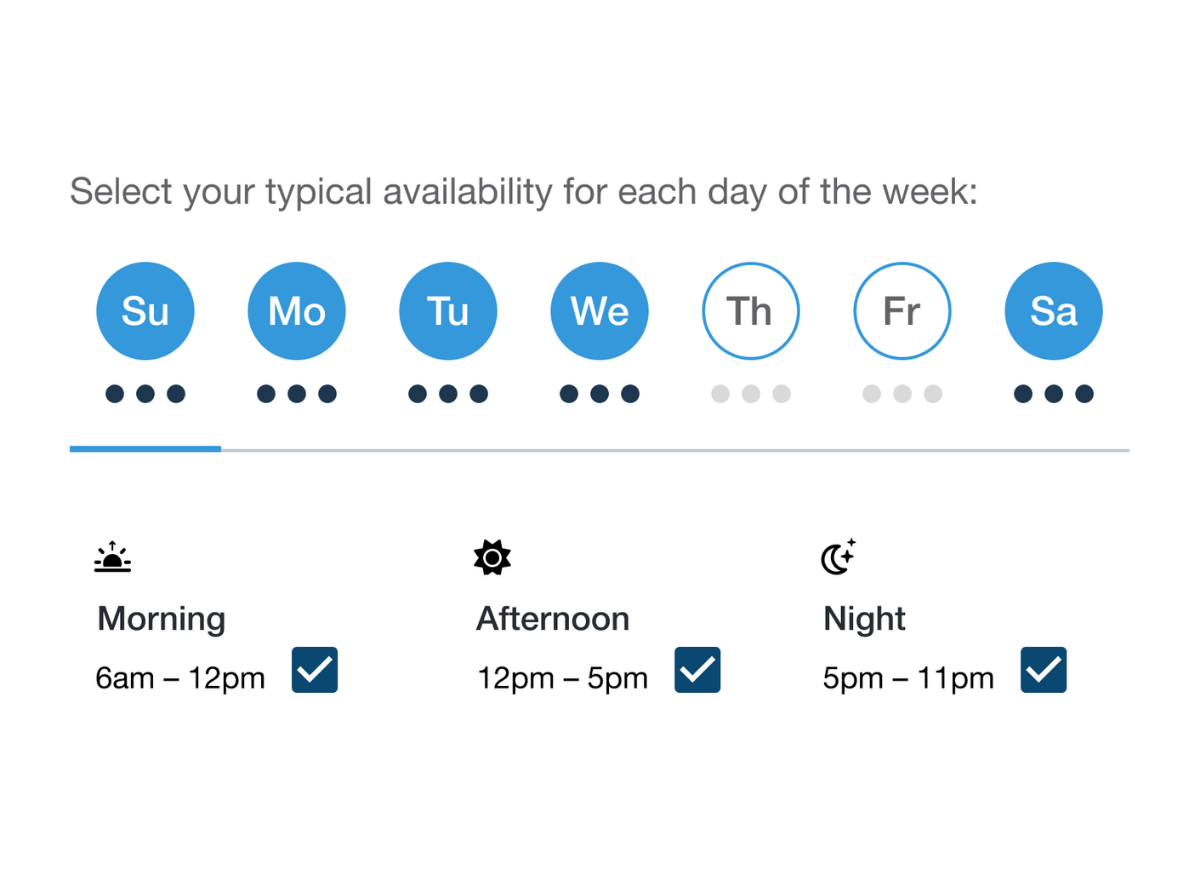Screen dimensions: 1200x878
Task: Click the three dark dots under Su
Action: click(x=145, y=394)
